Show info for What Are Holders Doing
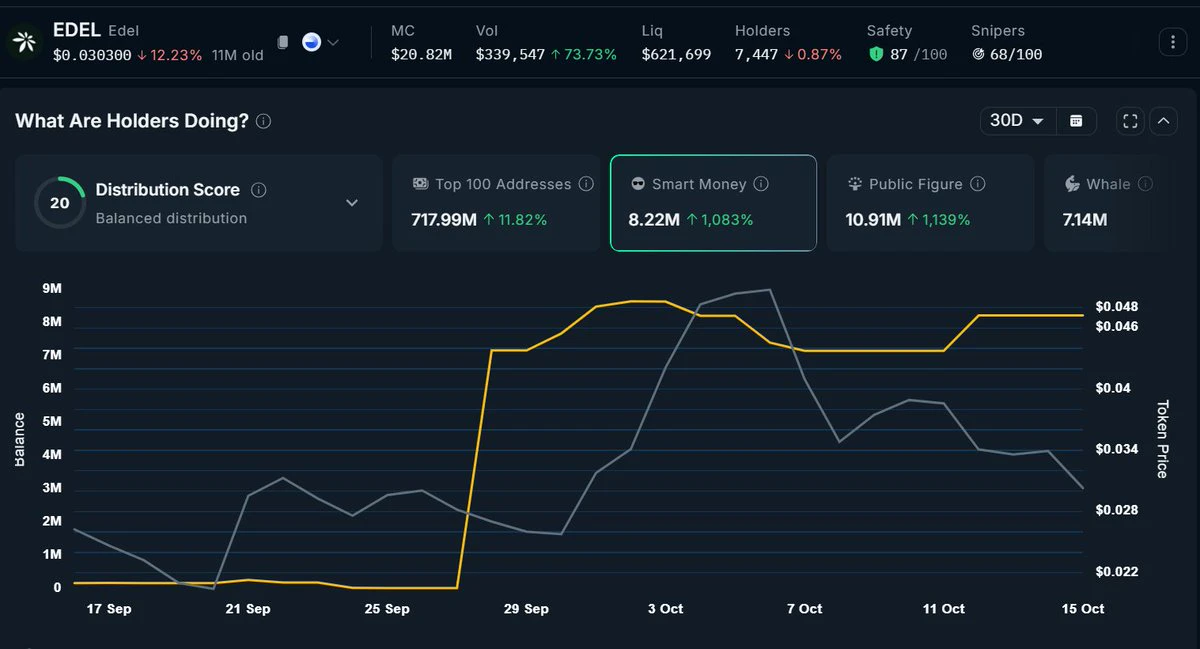 click(x=263, y=121)
